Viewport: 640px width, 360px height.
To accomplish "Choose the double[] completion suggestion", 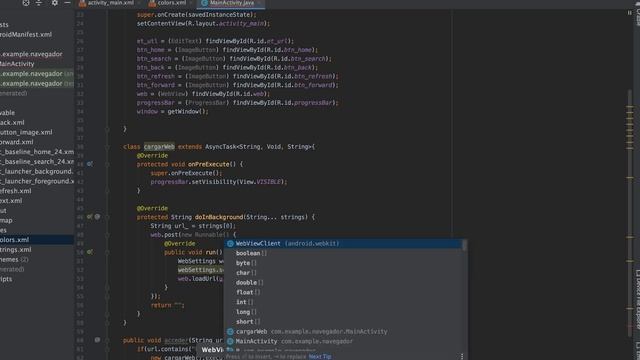I will (342, 282).
